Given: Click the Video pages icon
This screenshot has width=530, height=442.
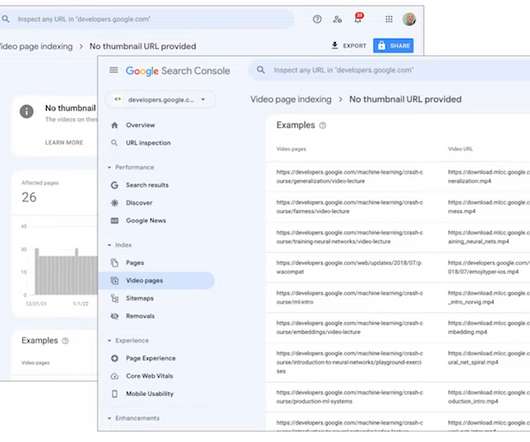Looking at the screenshot, I should (115, 280).
